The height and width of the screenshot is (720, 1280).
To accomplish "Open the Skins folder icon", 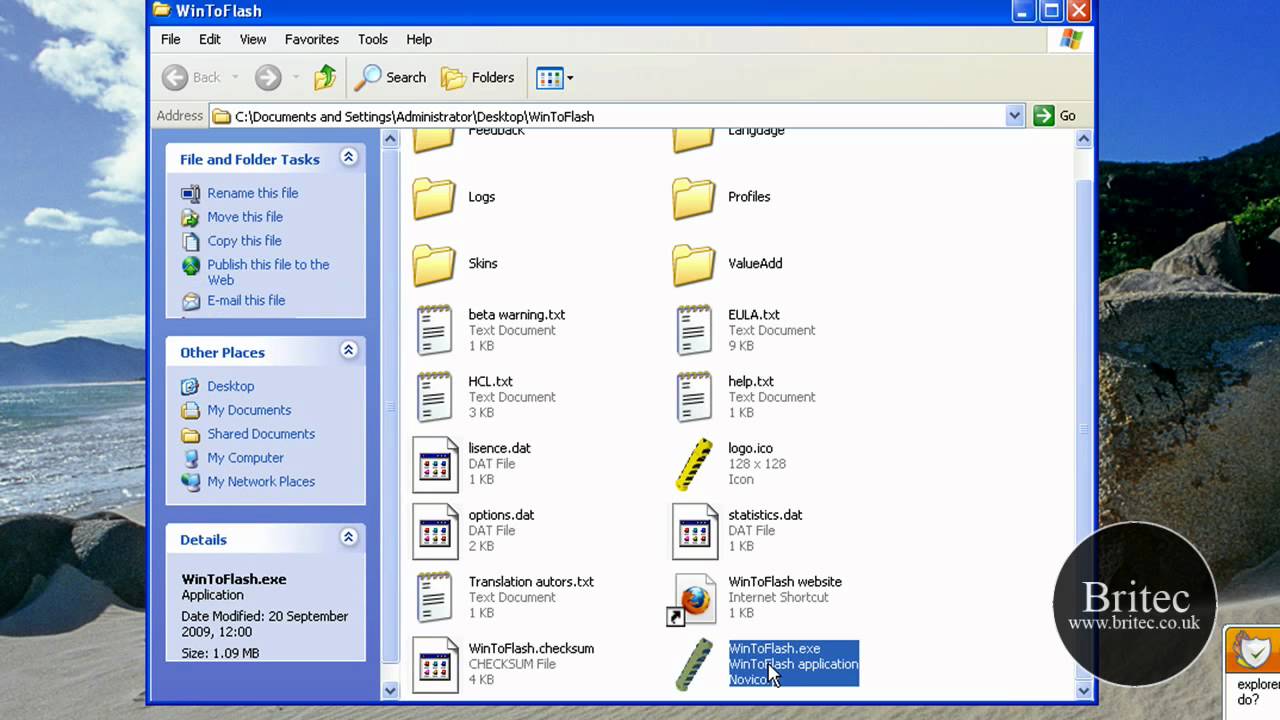I will 434,264.
